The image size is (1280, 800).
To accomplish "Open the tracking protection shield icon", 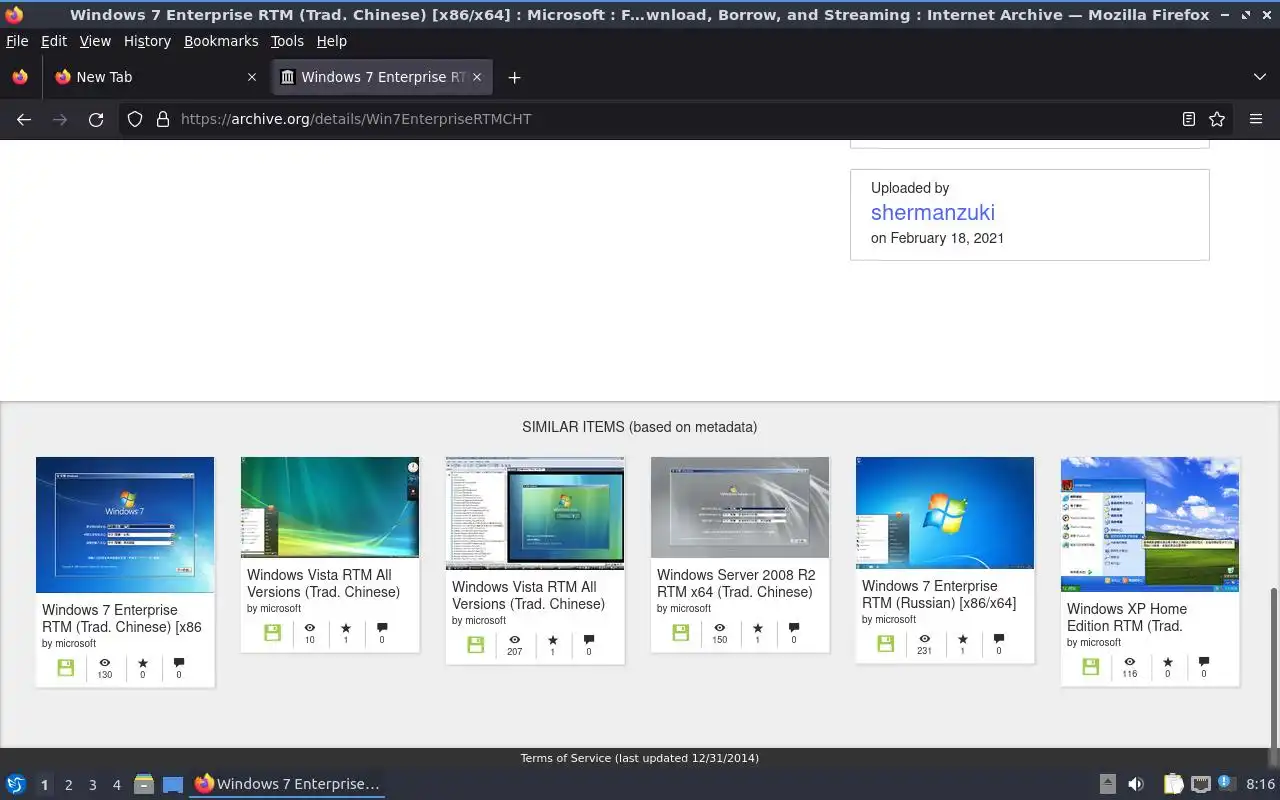I will tap(135, 119).
